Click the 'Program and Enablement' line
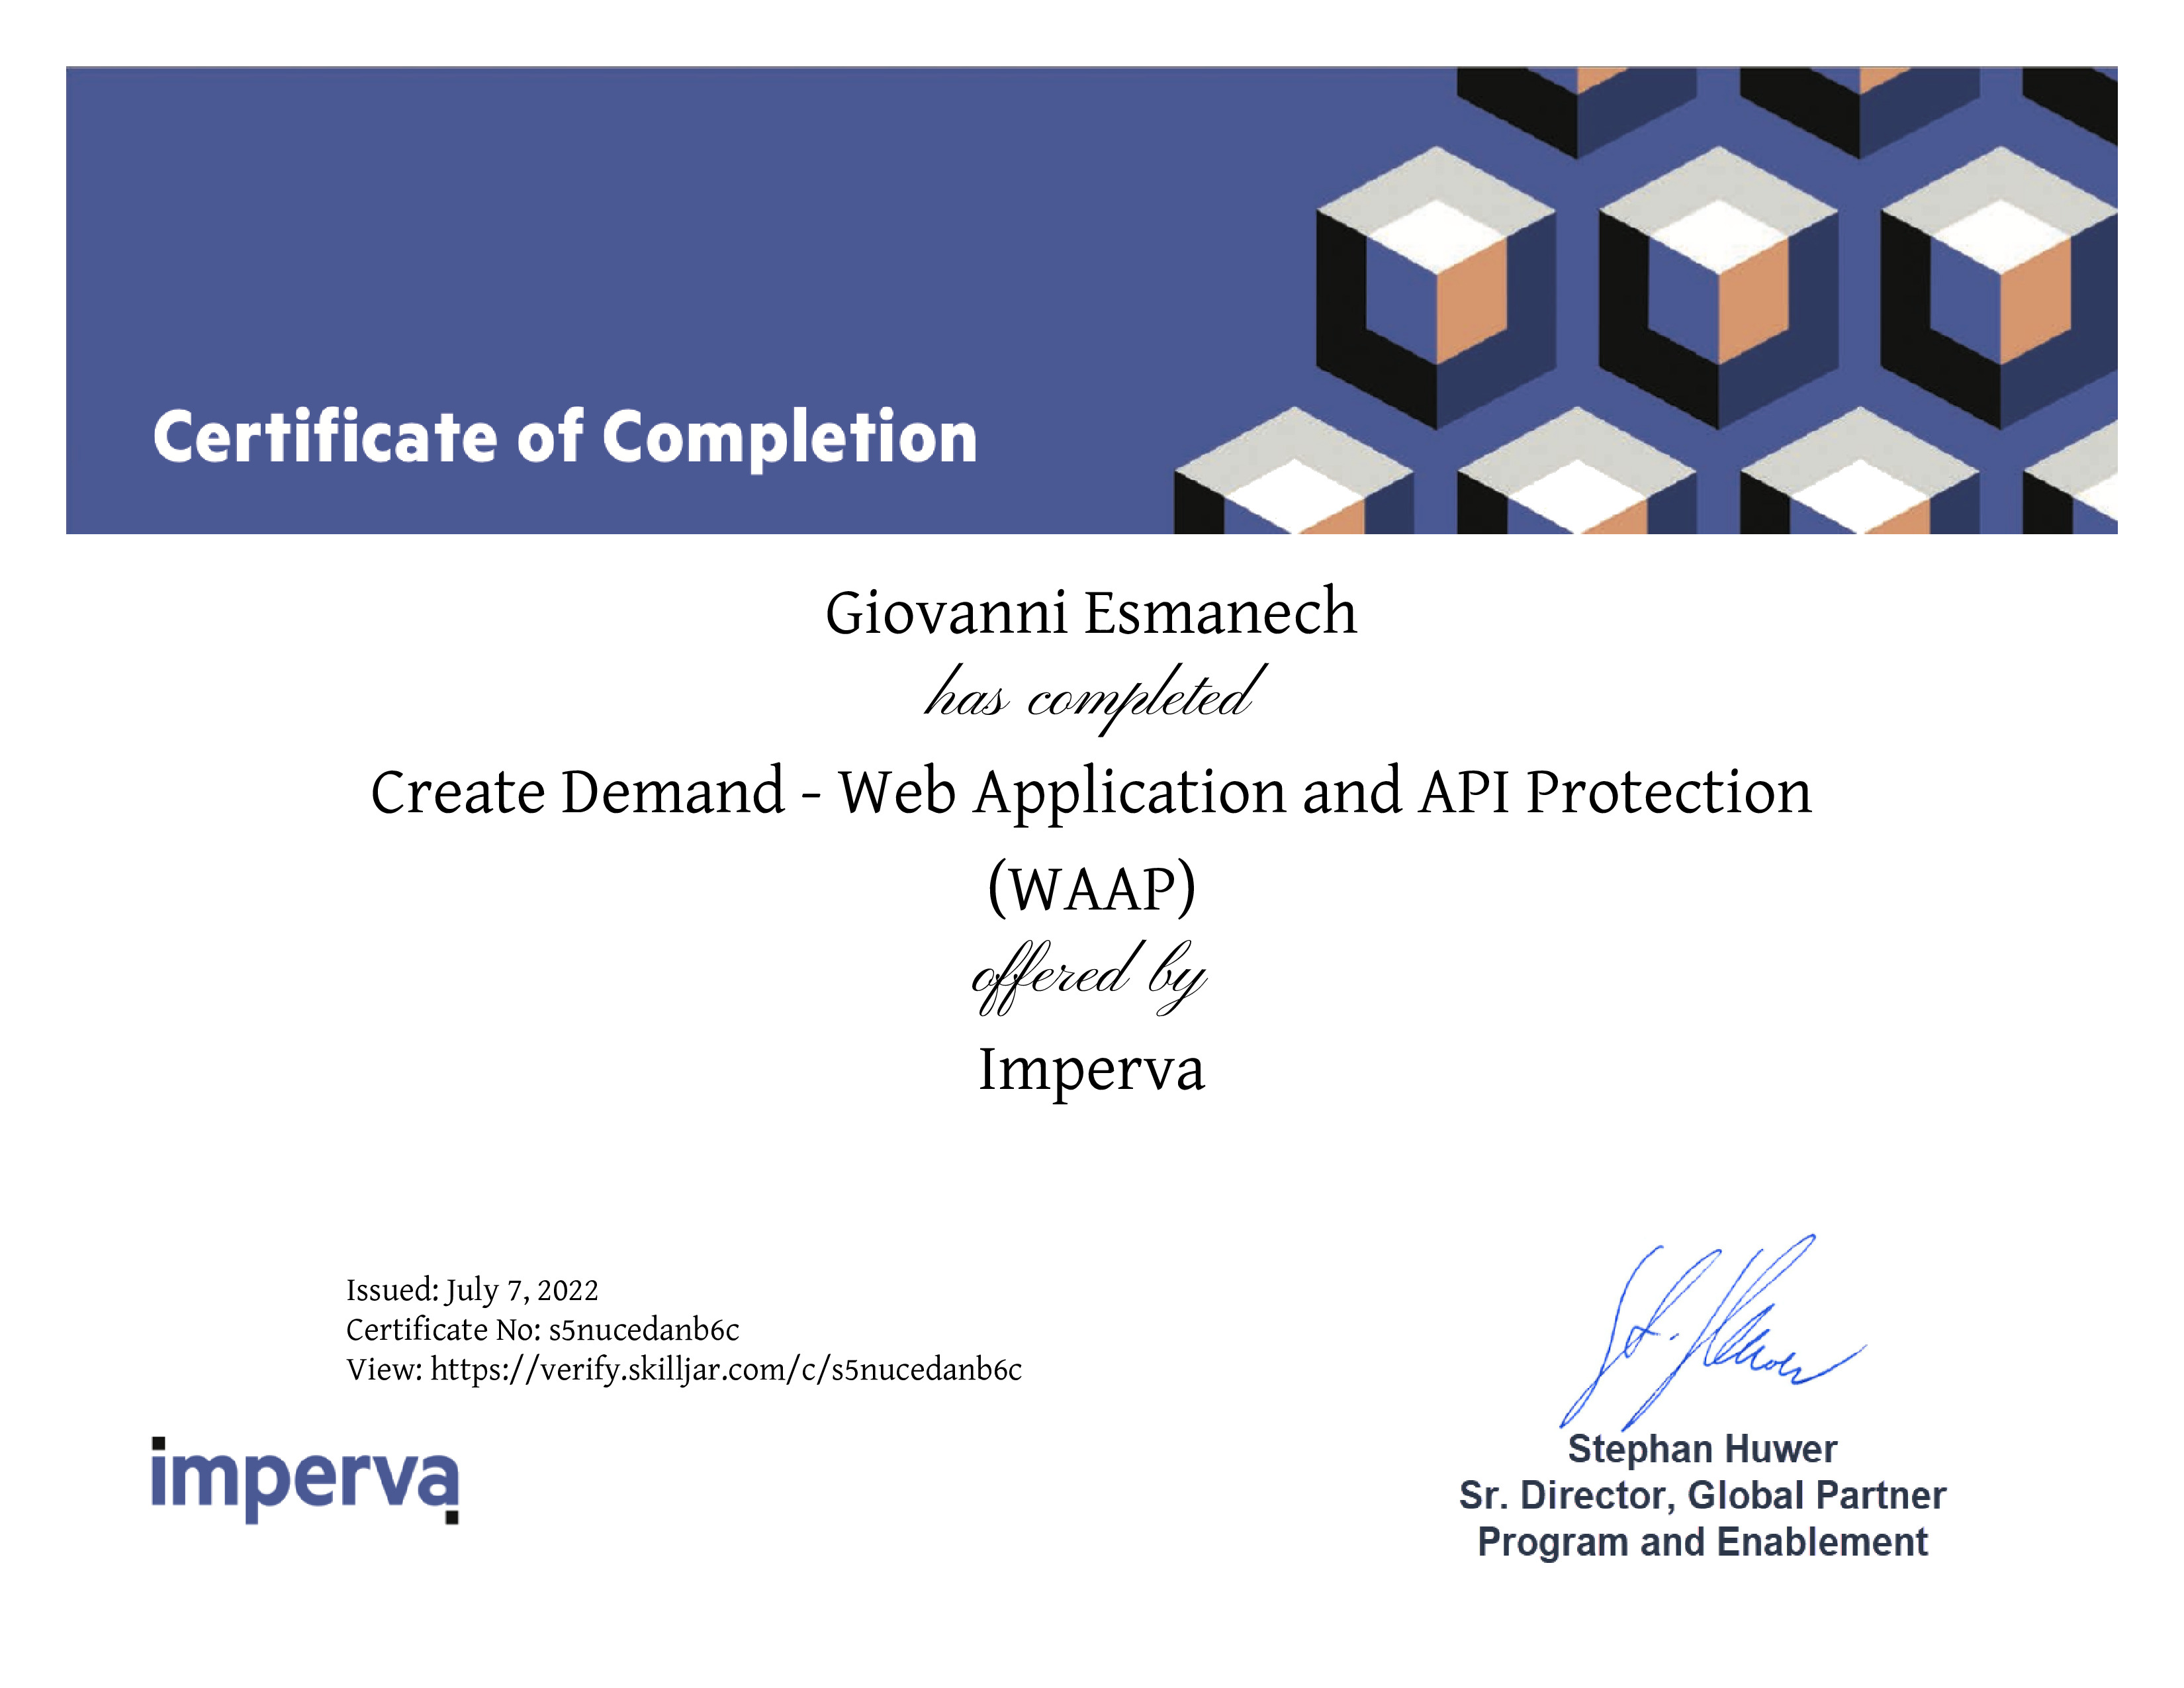Viewport: 2184px width, 1688px height. (1702, 1542)
